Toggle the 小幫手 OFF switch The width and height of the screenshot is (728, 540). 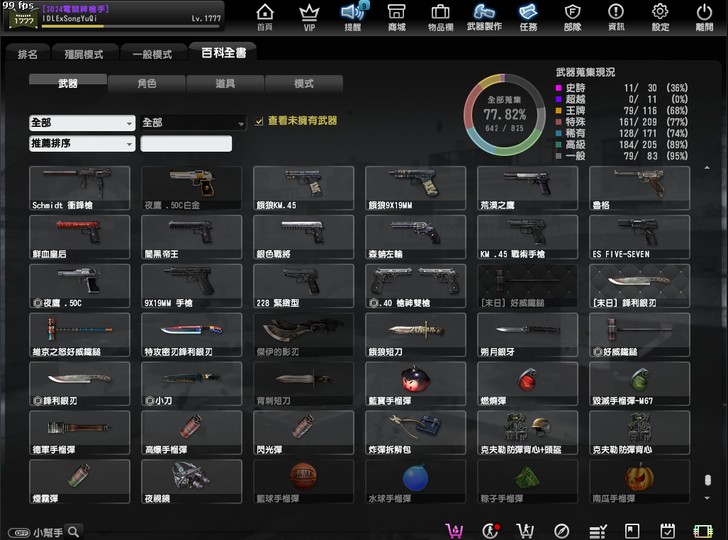[x=19, y=533]
